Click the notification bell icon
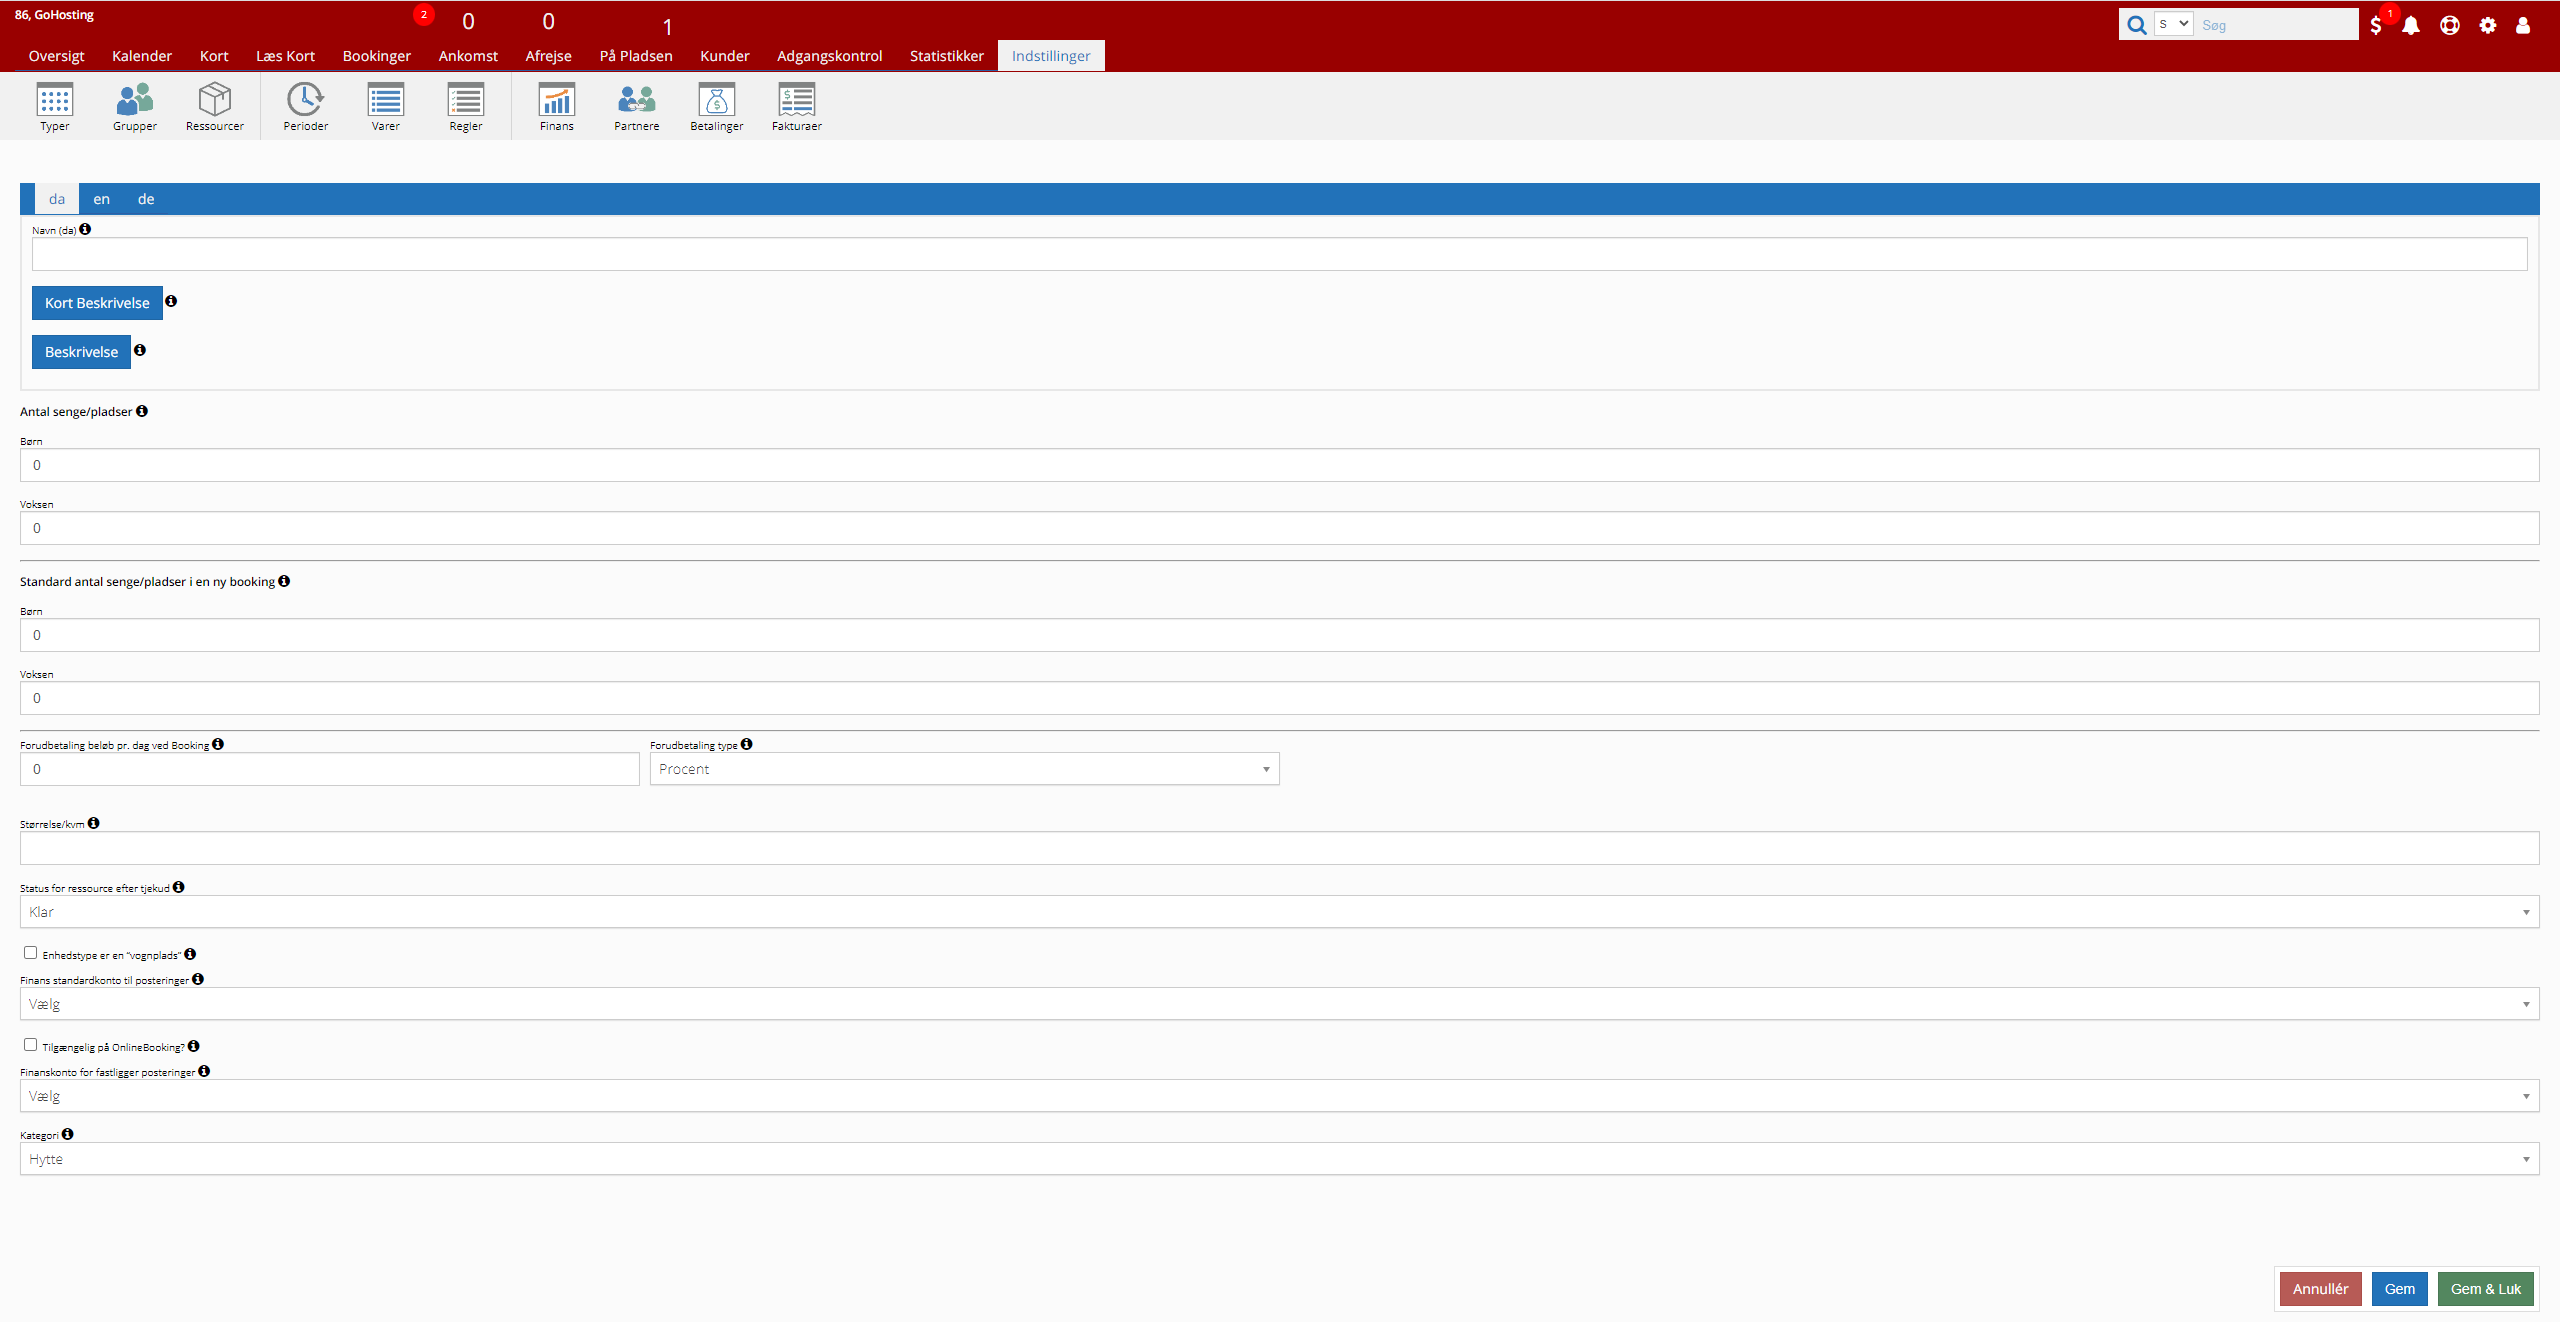This screenshot has width=2560, height=1322. coord(2411,26)
